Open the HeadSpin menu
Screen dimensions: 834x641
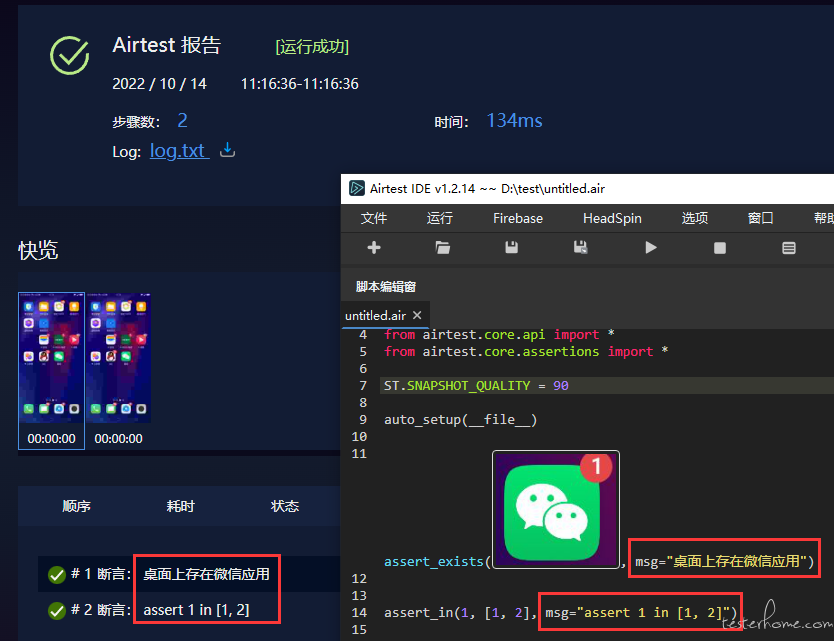[612, 218]
